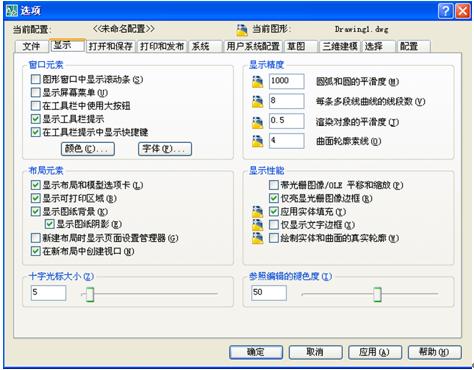The height and width of the screenshot is (370, 474).
Task: Open the 用户系统配置 tab
Action: click(x=253, y=46)
